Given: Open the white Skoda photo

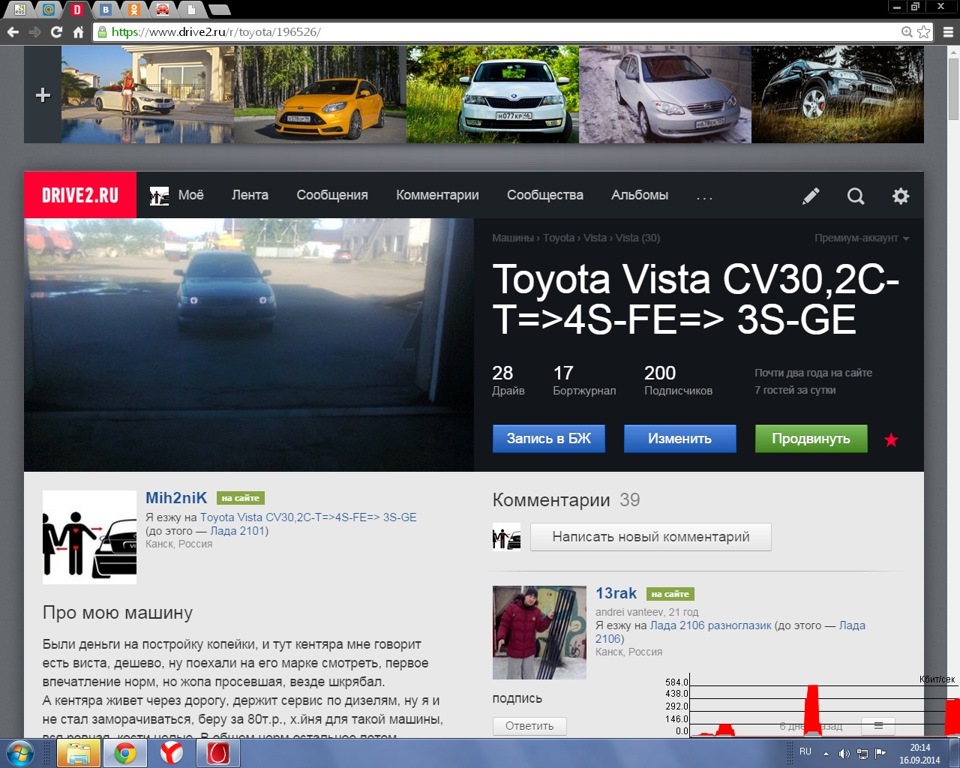Looking at the screenshot, I should point(492,94).
